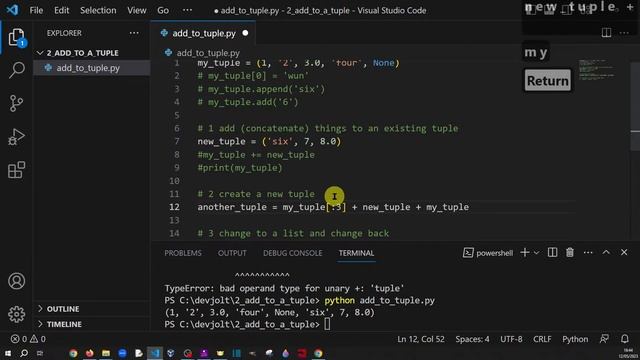Close the terminal panel
The height and width of the screenshot is (360, 640).
click(x=624, y=253)
